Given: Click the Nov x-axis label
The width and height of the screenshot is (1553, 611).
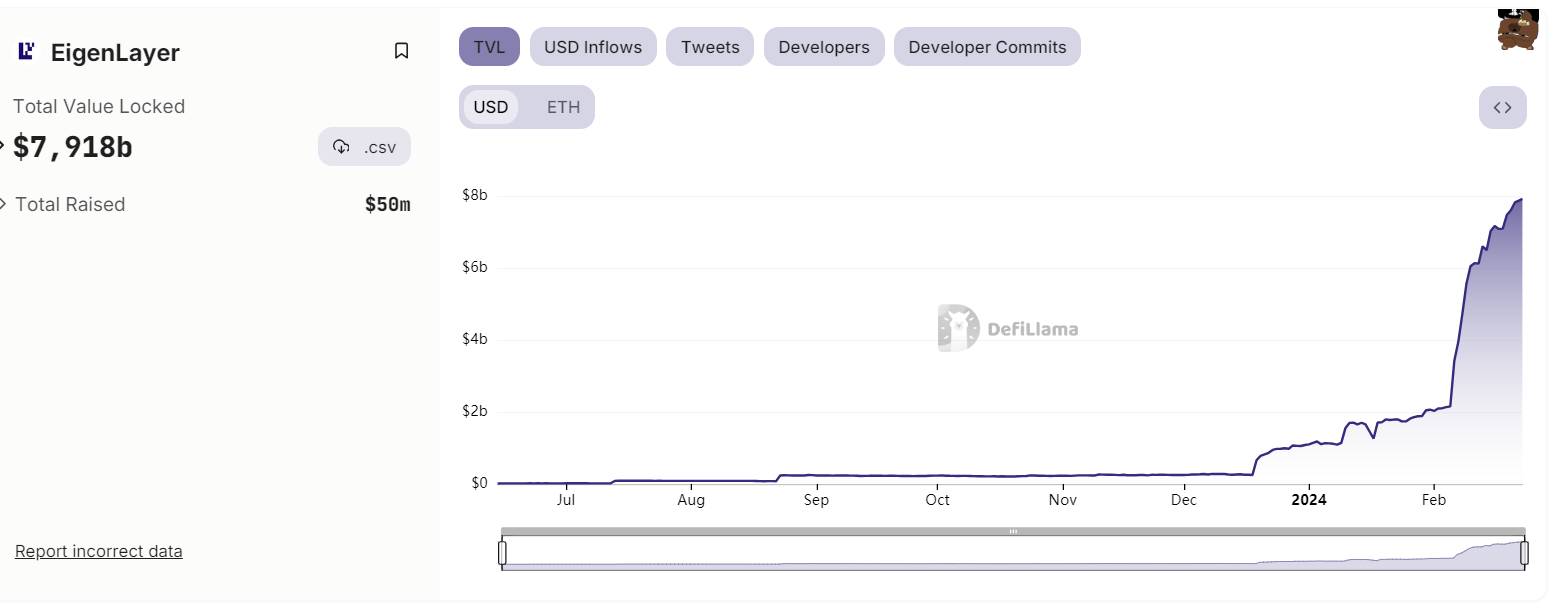Looking at the screenshot, I should click(x=1063, y=500).
